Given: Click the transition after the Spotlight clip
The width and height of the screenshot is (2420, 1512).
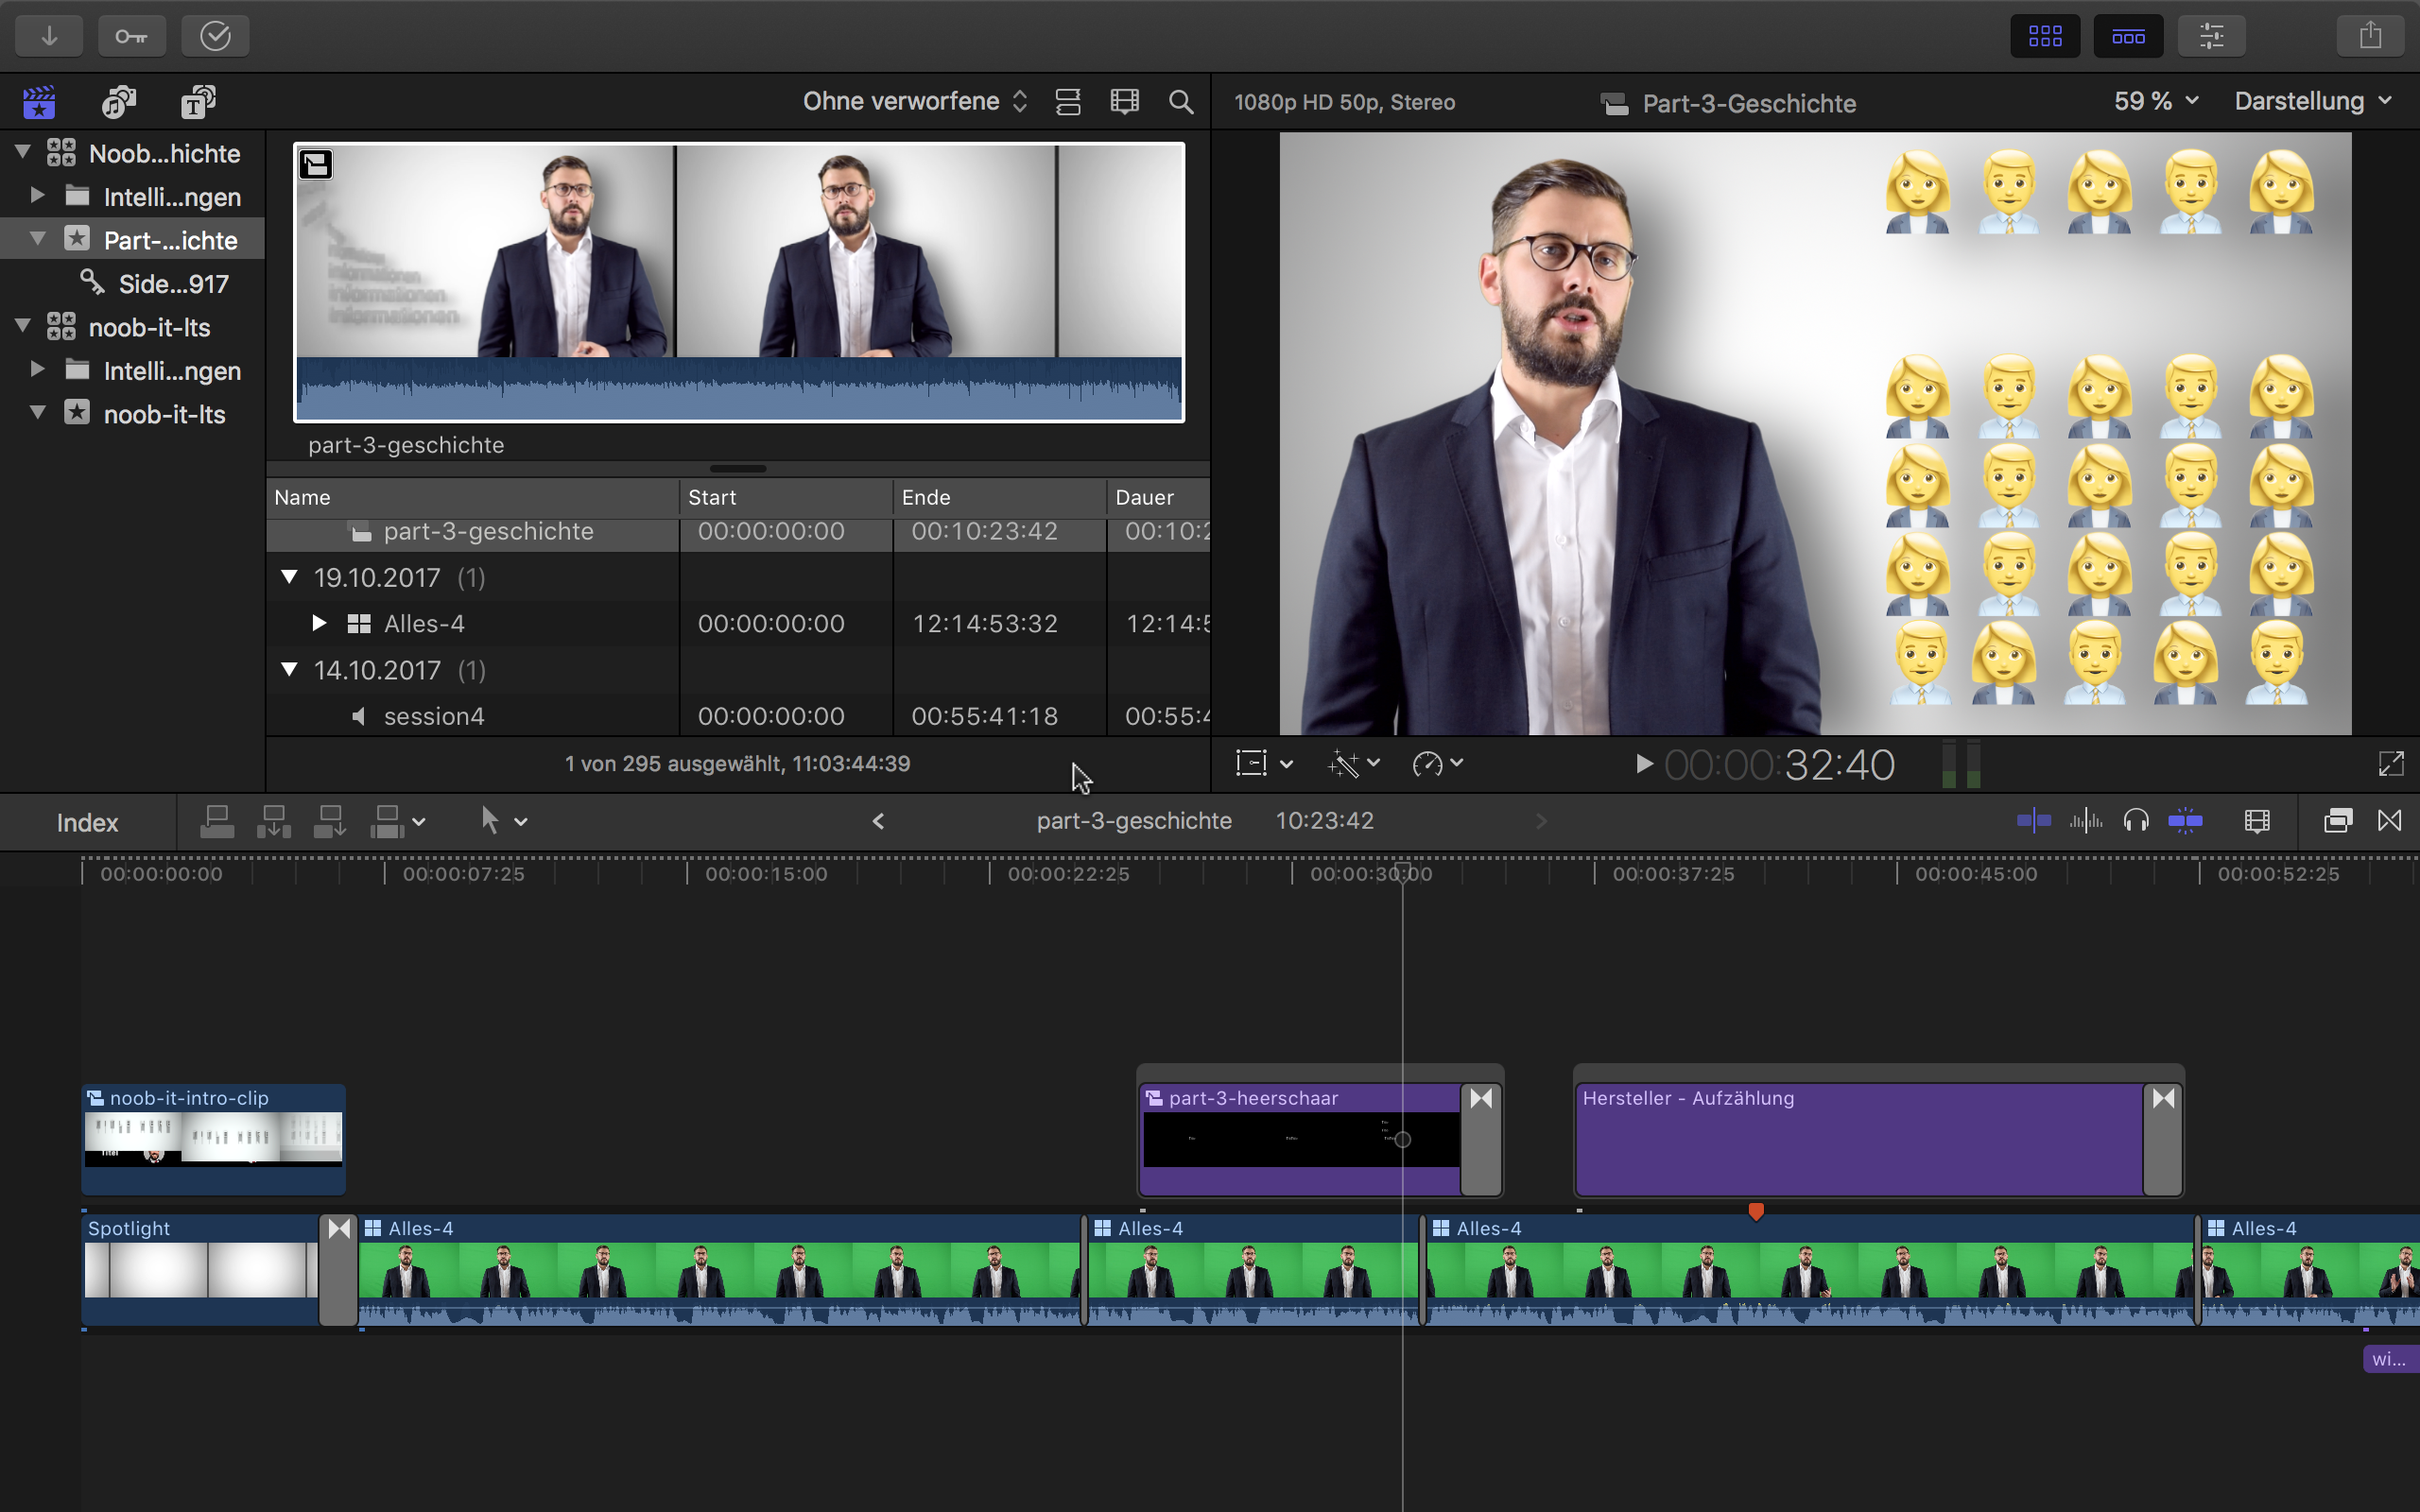Looking at the screenshot, I should [339, 1270].
